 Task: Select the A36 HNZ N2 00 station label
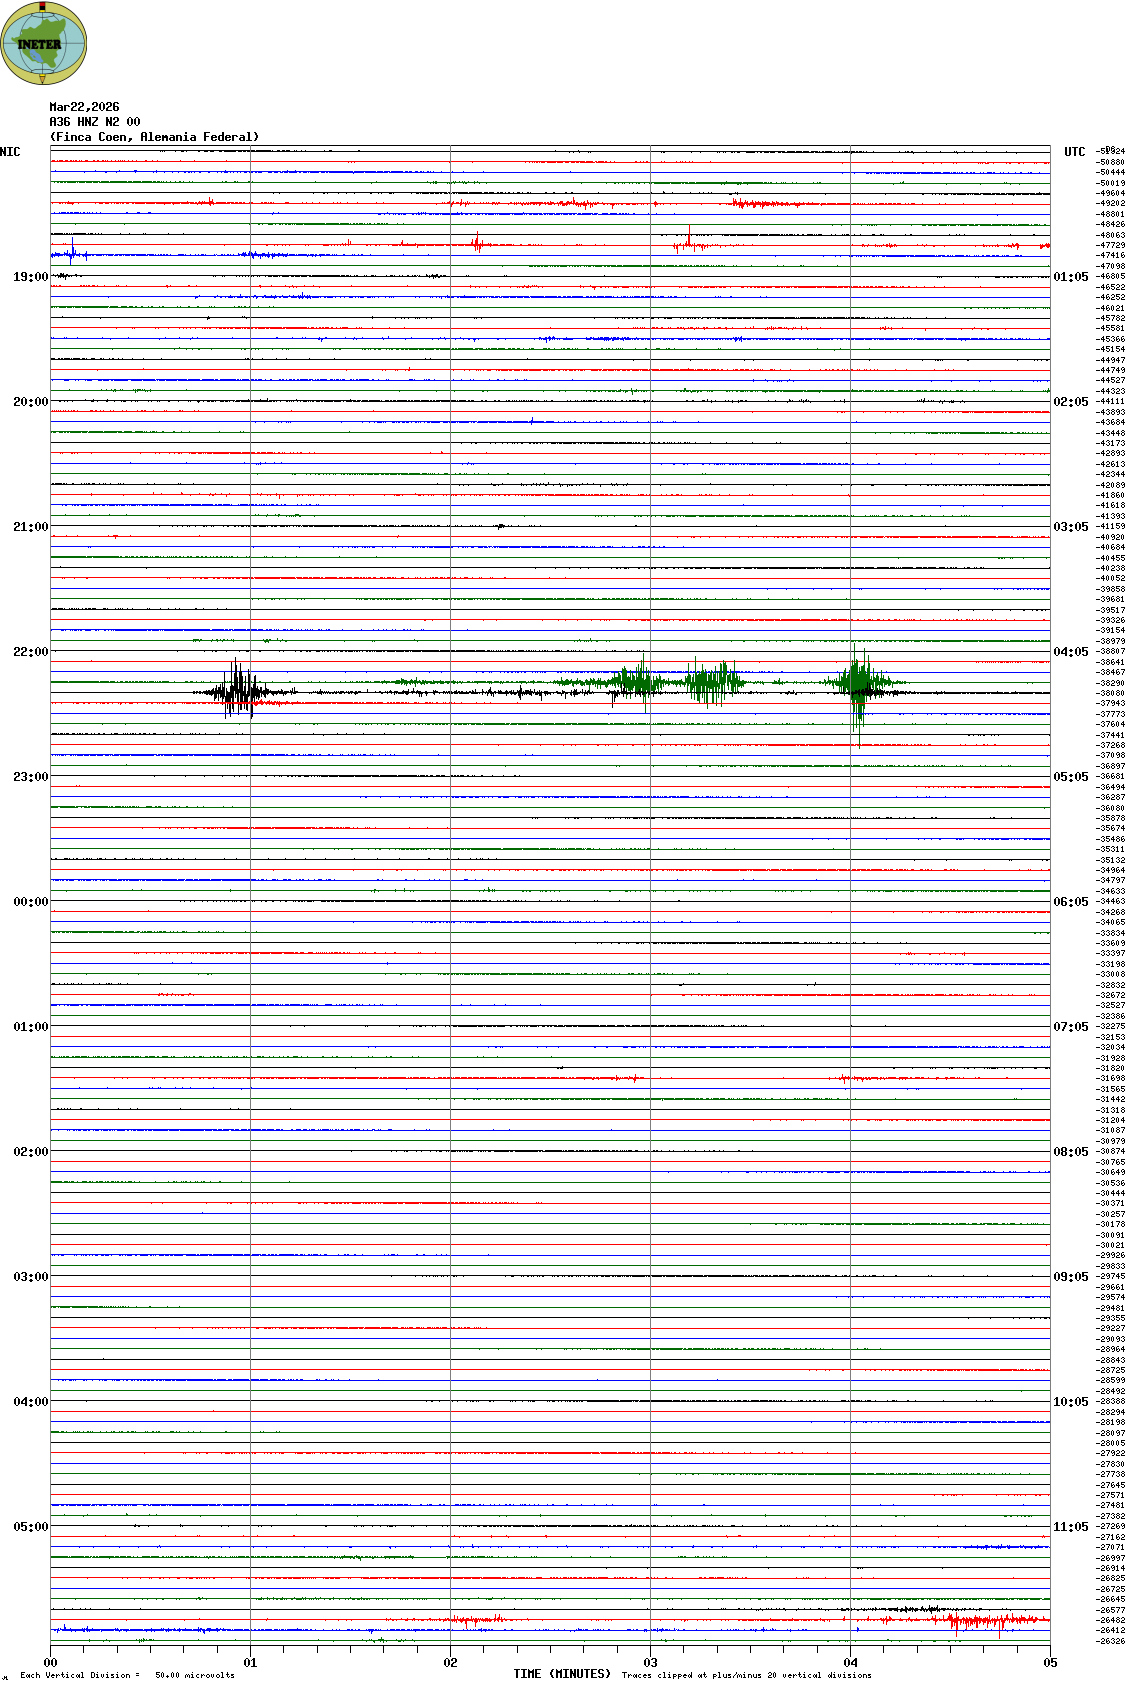94,122
